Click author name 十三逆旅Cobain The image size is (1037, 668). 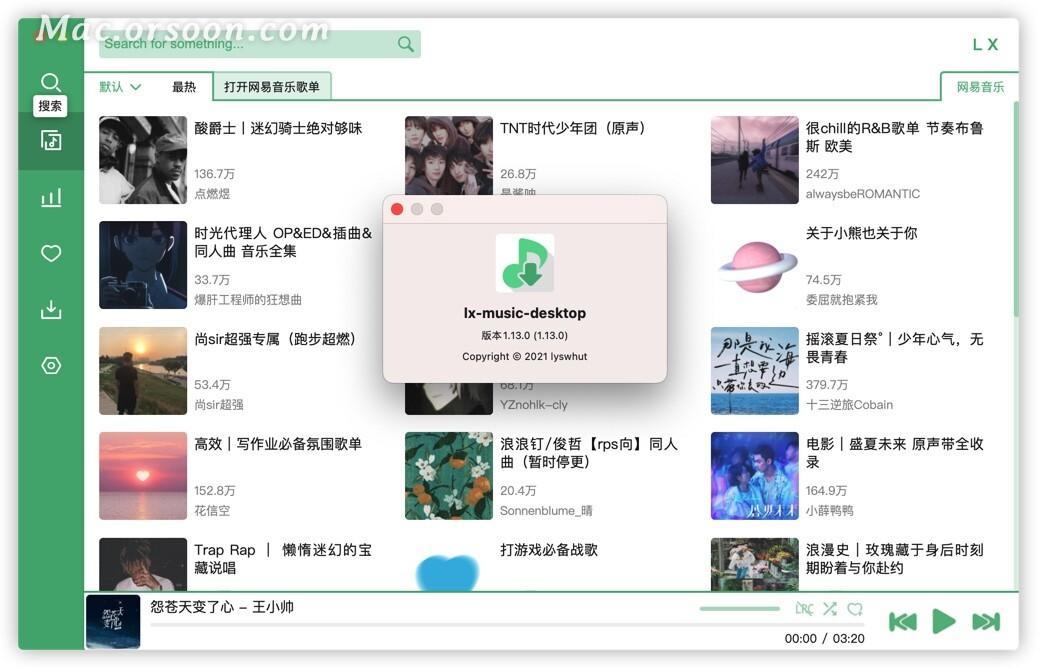(849, 405)
